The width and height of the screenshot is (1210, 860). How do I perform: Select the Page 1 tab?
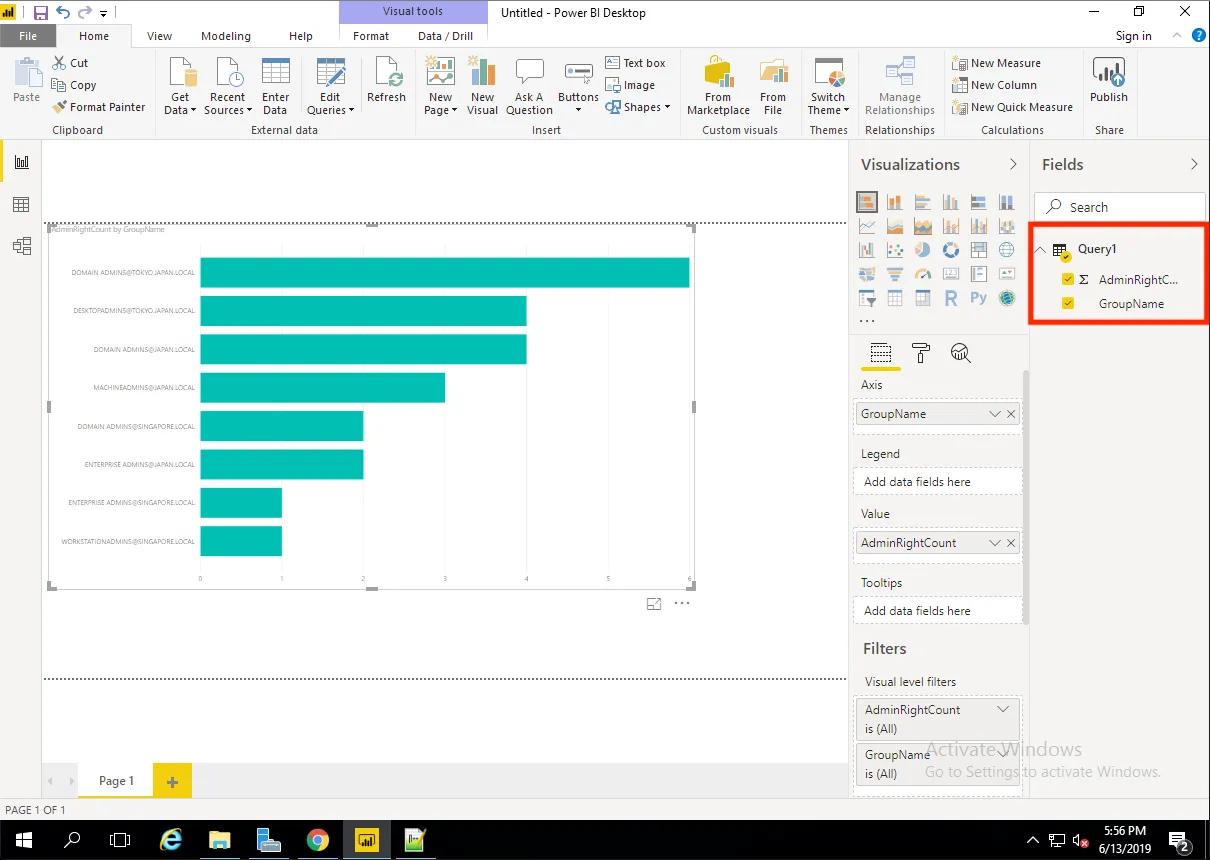click(x=116, y=781)
